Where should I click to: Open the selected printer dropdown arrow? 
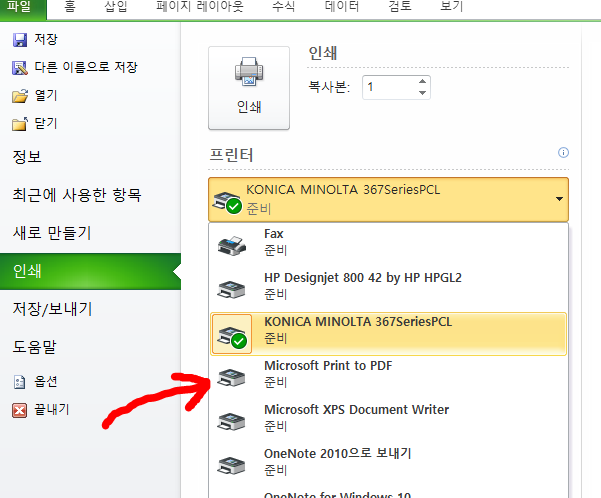pos(559,199)
